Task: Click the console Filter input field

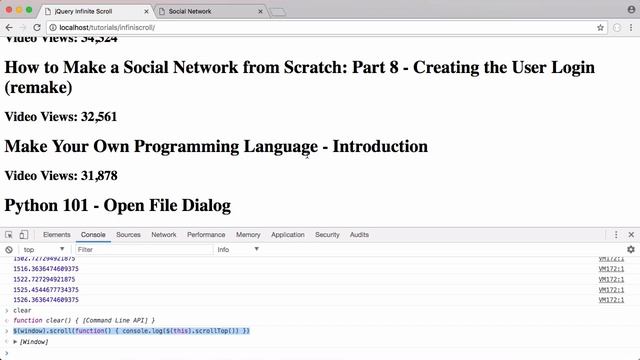Action: (x=144, y=249)
